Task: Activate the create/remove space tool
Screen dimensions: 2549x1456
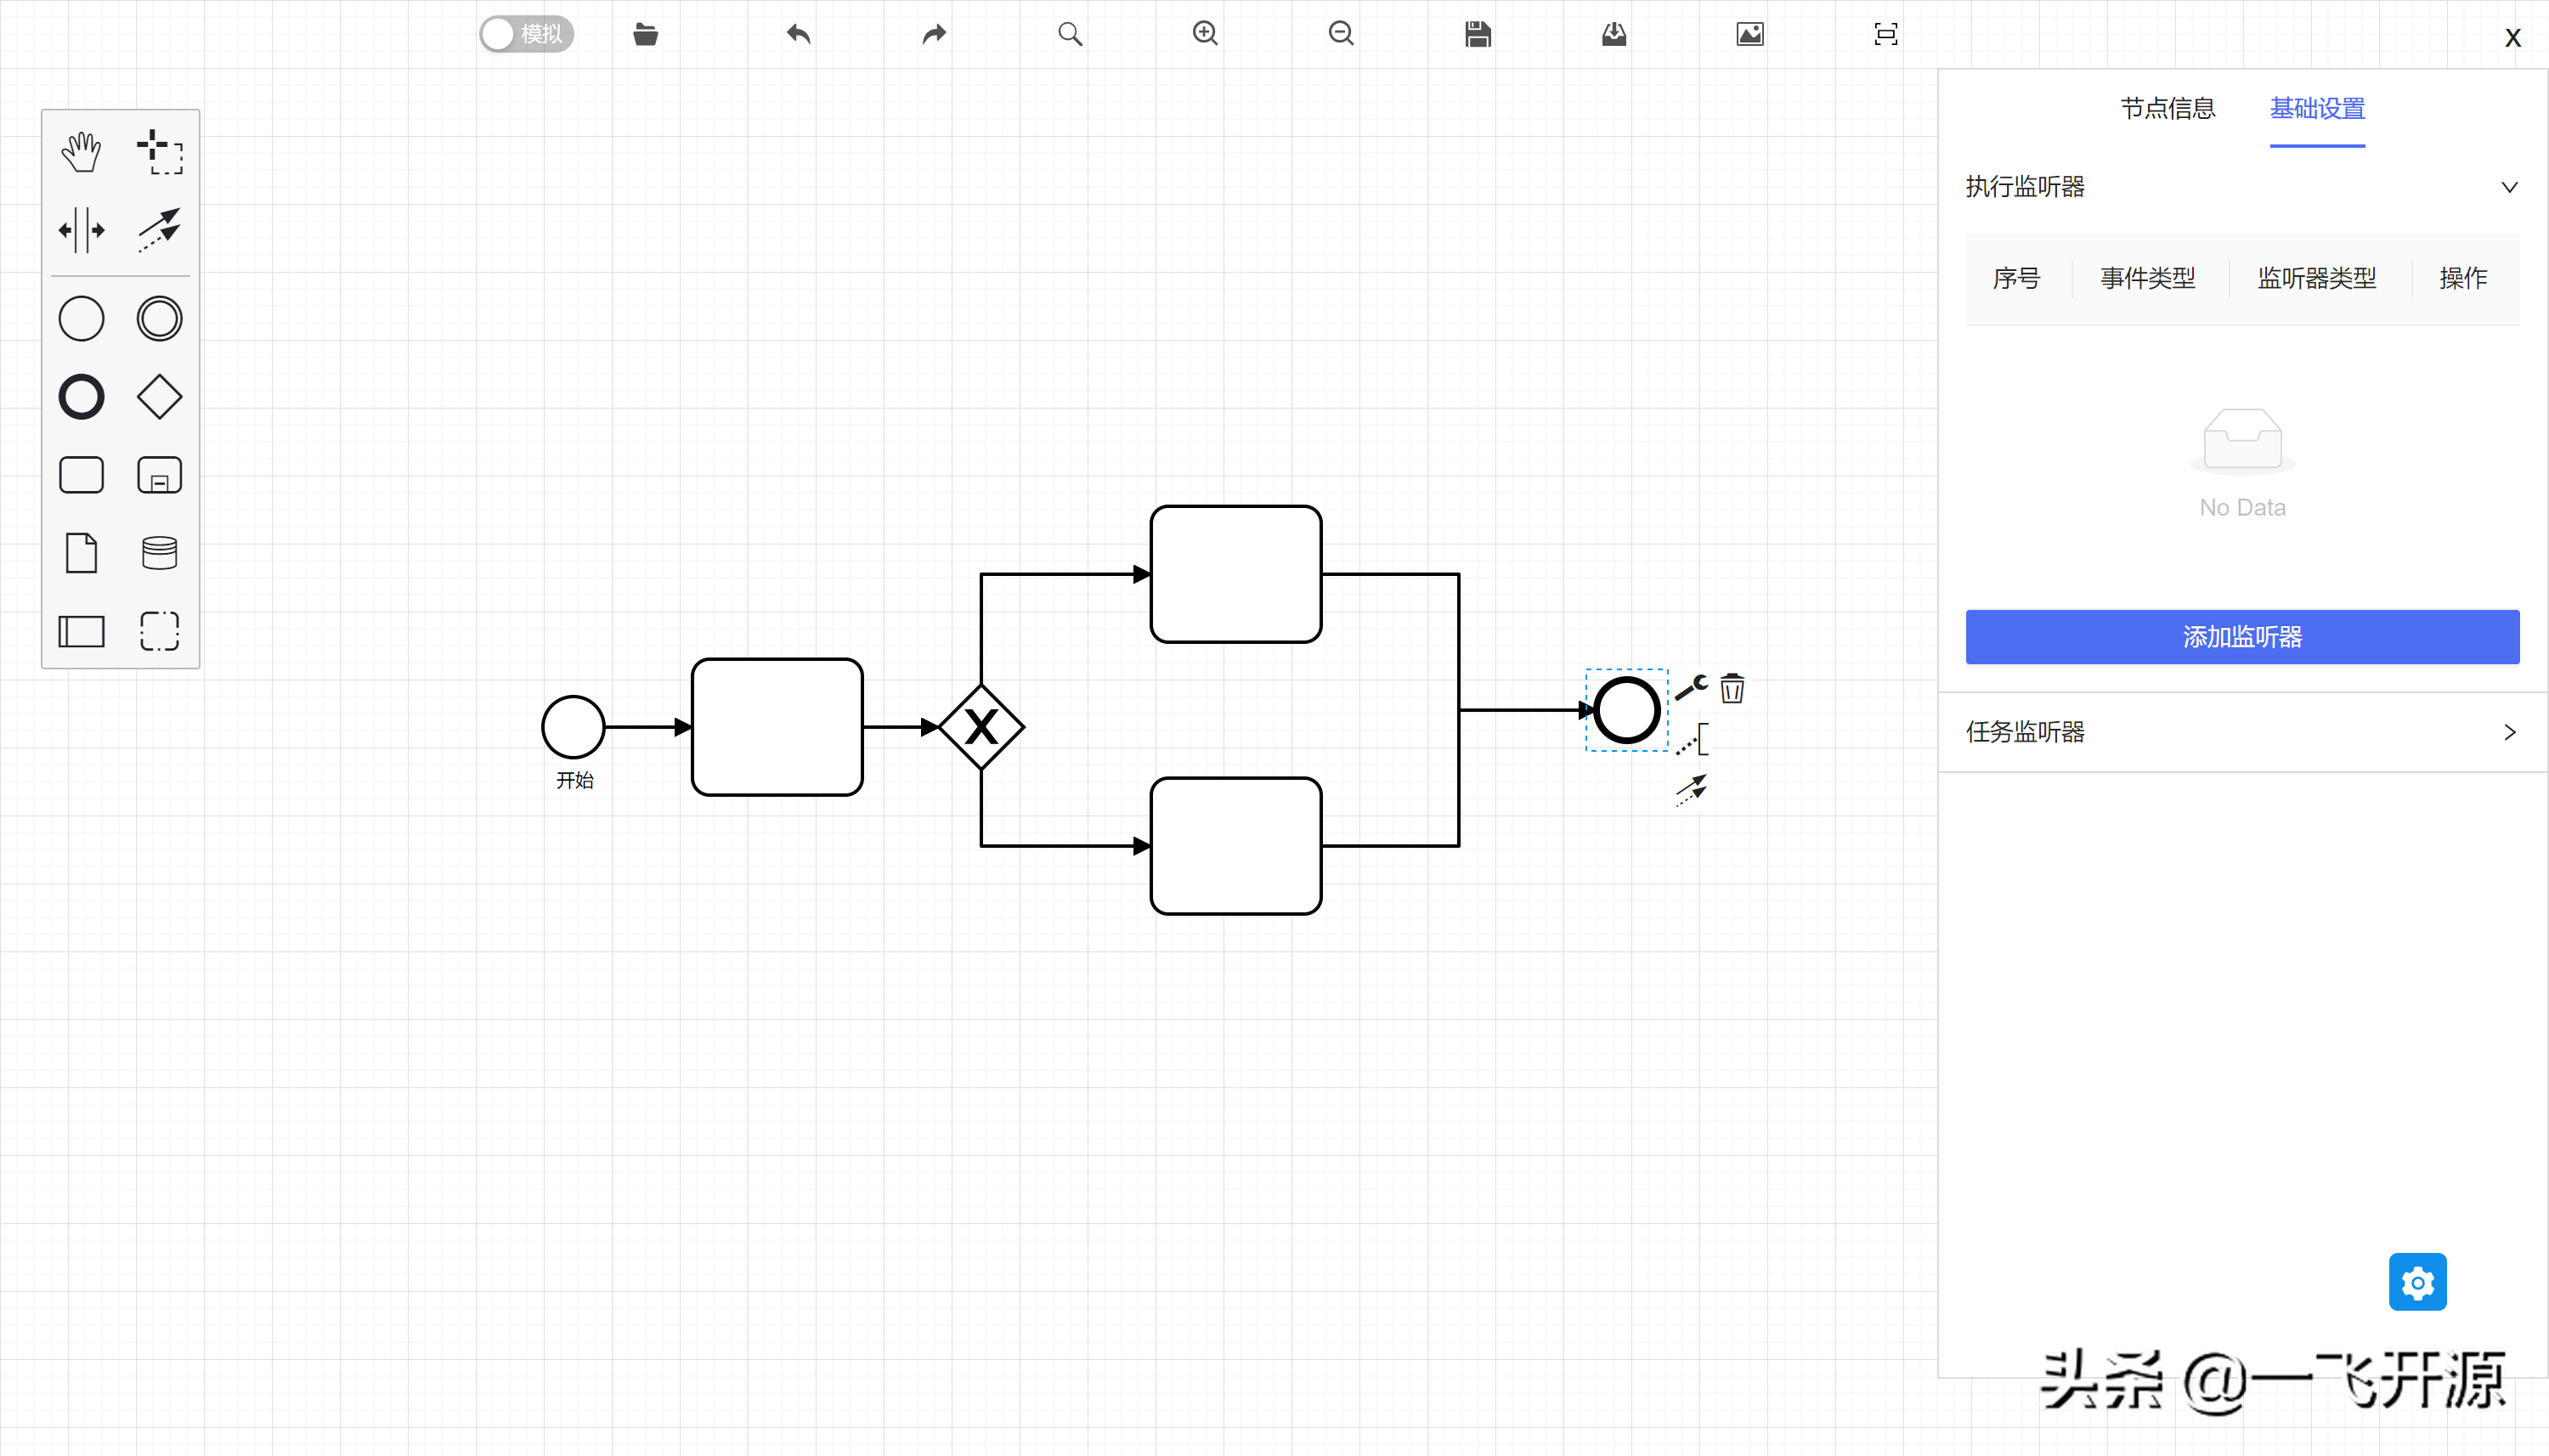Action: (x=81, y=230)
